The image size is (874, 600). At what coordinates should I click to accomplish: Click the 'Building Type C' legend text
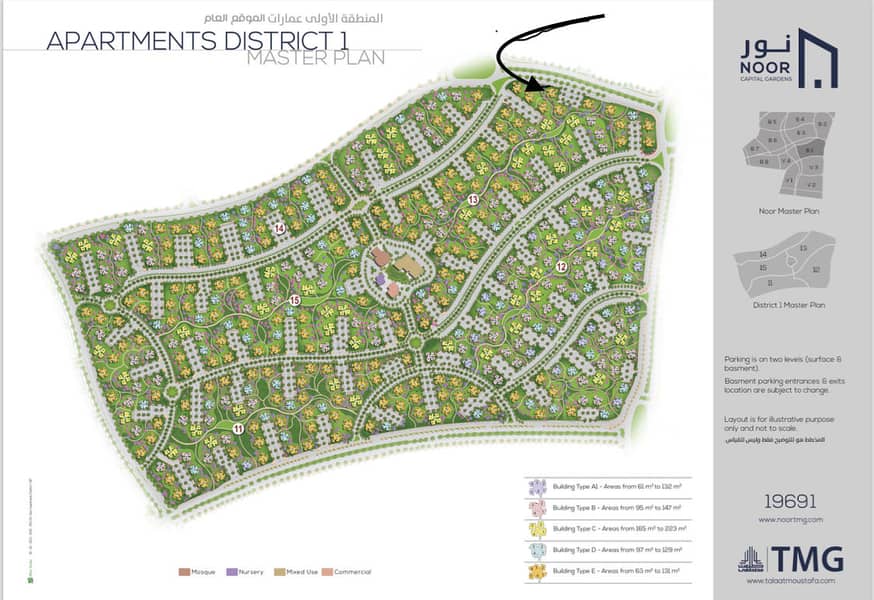[620, 529]
